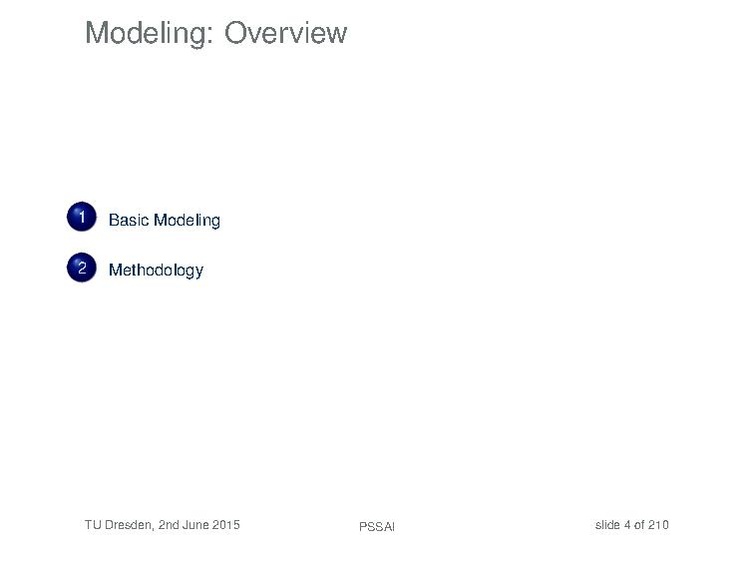
Task: Click the 'slide 4 of 210' indicator
Action: [x=631, y=525]
